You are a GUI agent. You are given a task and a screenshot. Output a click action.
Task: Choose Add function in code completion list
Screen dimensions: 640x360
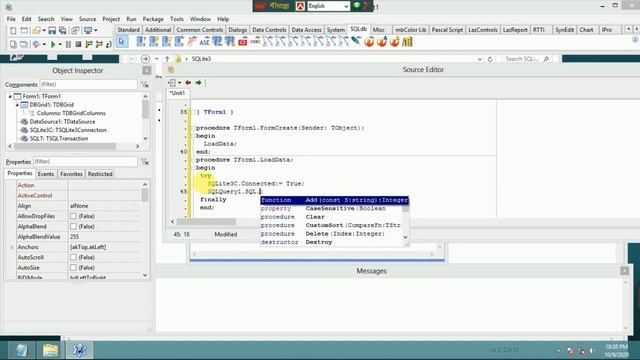coord(334,200)
